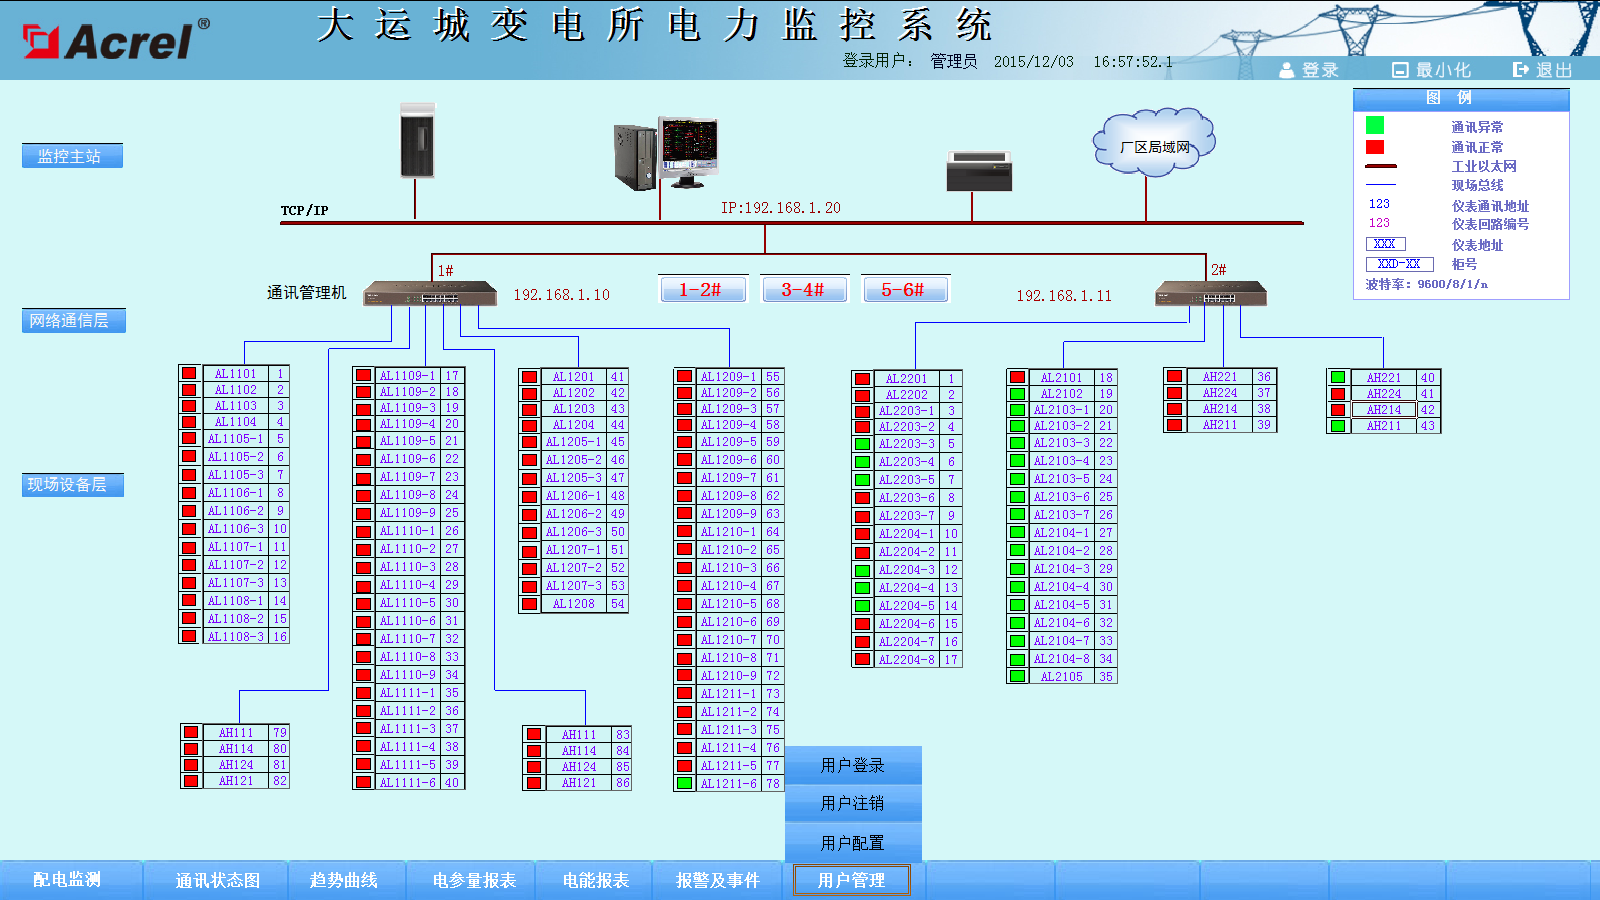Switch to the 趋势曲线 tab
Image resolution: width=1600 pixels, height=900 pixels.
tap(344, 880)
